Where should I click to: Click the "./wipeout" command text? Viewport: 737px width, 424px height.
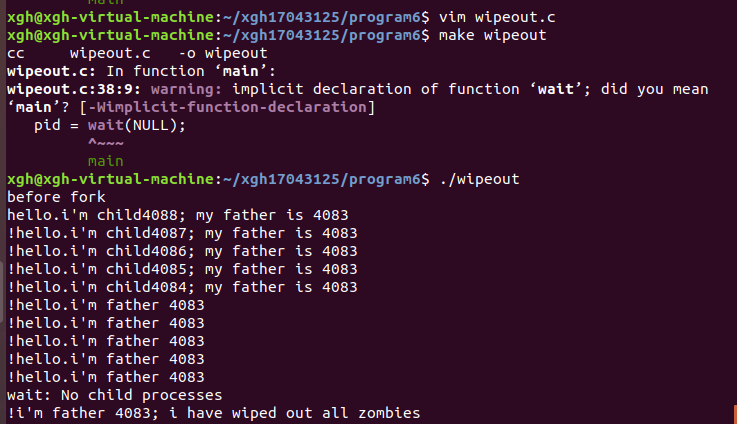tap(479, 179)
